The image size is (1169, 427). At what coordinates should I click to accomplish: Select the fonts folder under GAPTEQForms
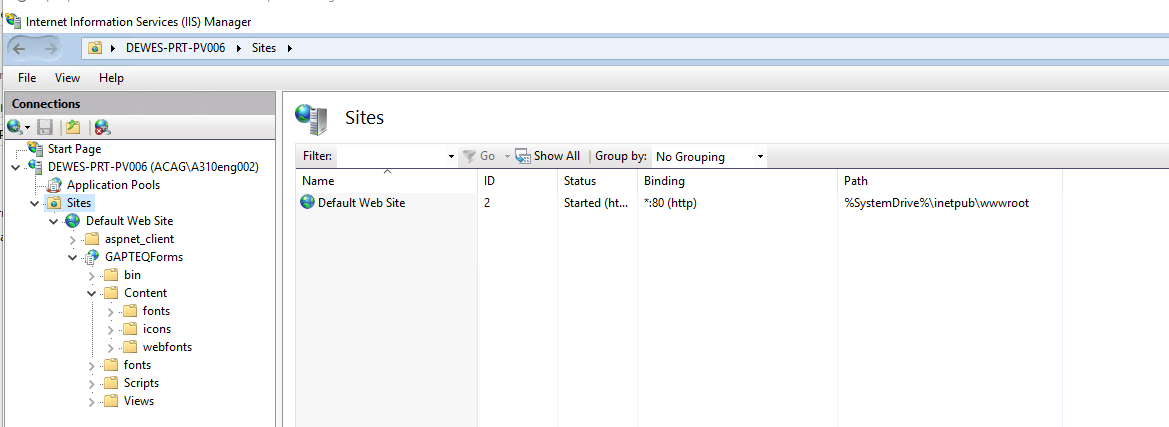tap(137, 365)
